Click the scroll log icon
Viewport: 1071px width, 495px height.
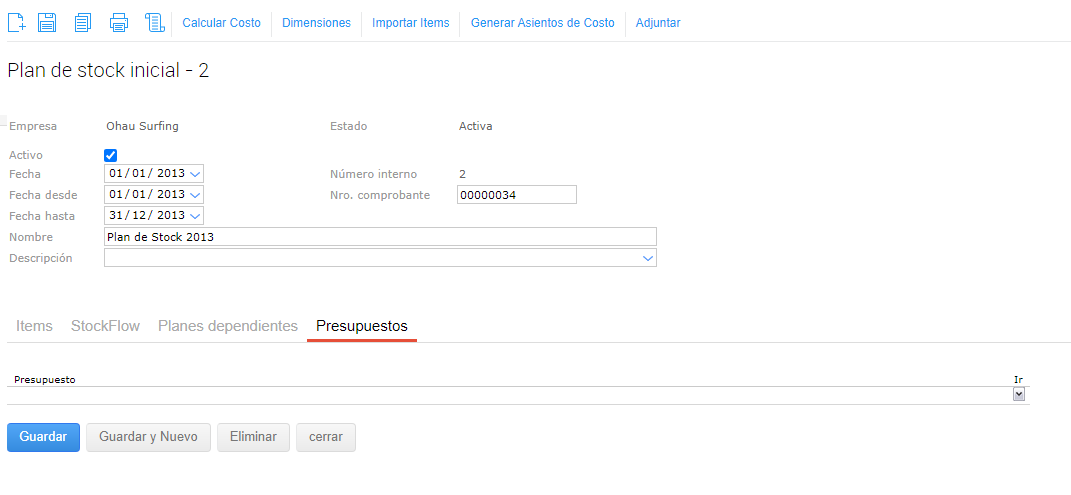155,23
